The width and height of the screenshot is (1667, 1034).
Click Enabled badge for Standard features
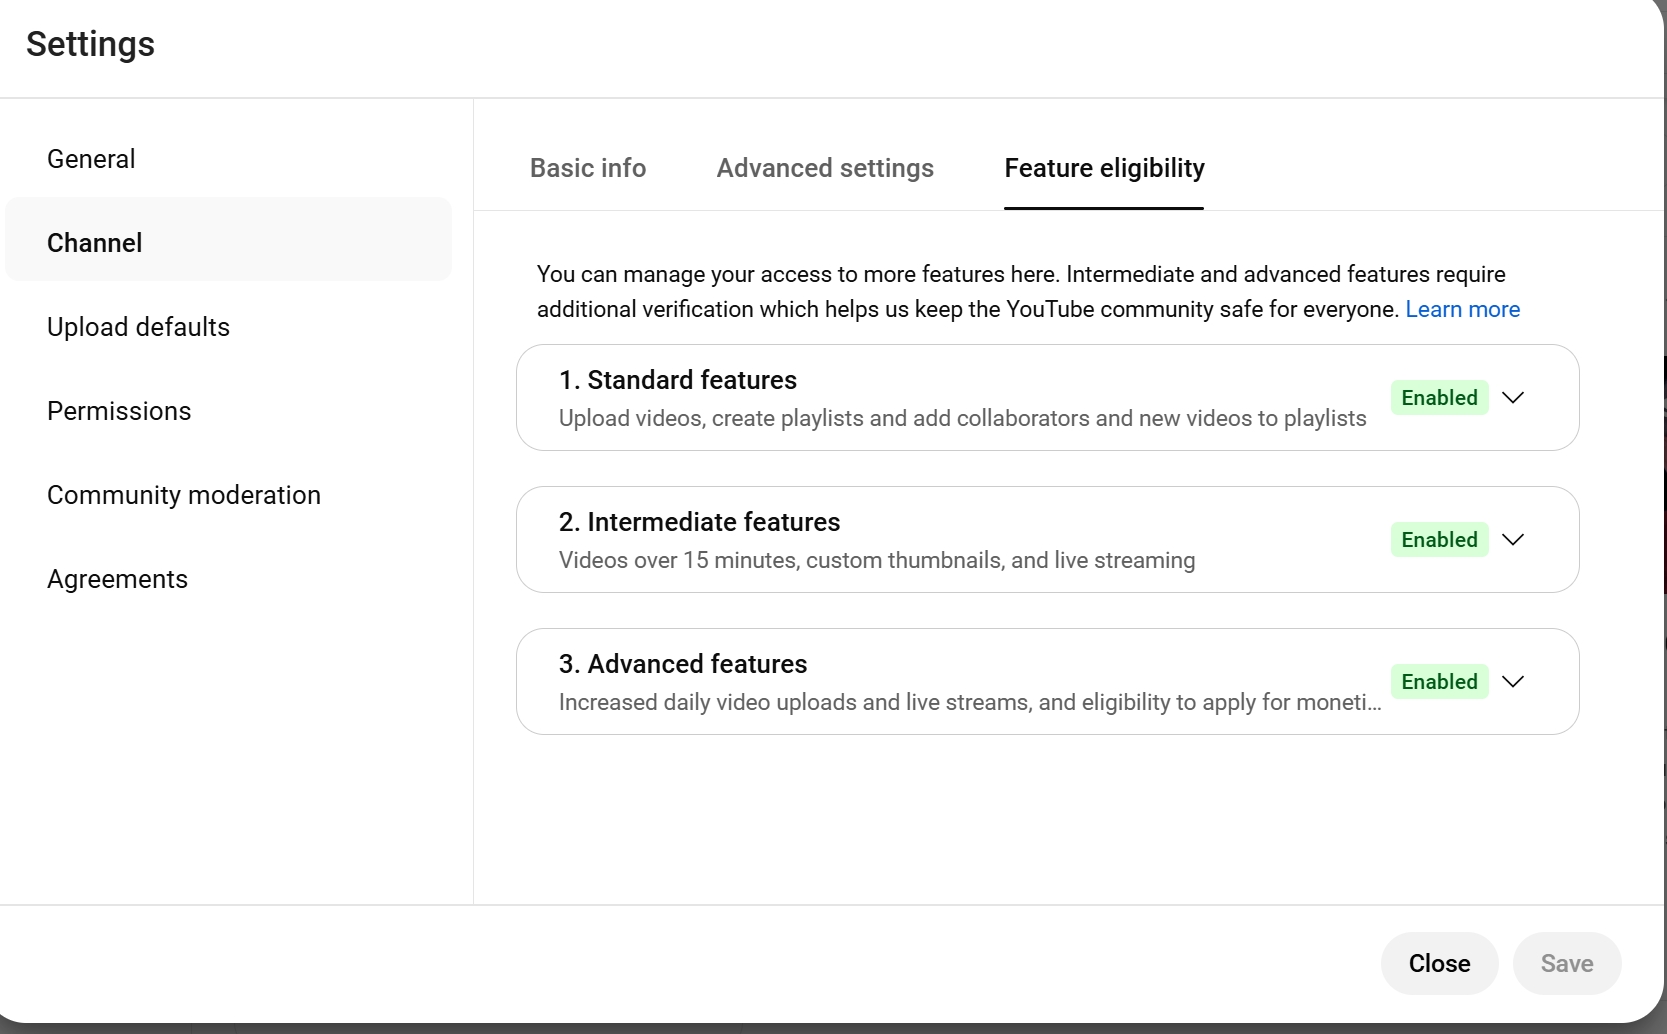[1439, 398]
